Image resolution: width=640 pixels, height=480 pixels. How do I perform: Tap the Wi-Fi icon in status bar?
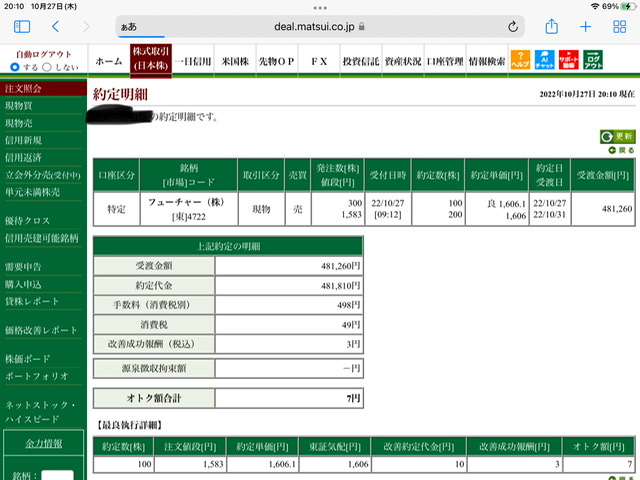[x=595, y=6]
